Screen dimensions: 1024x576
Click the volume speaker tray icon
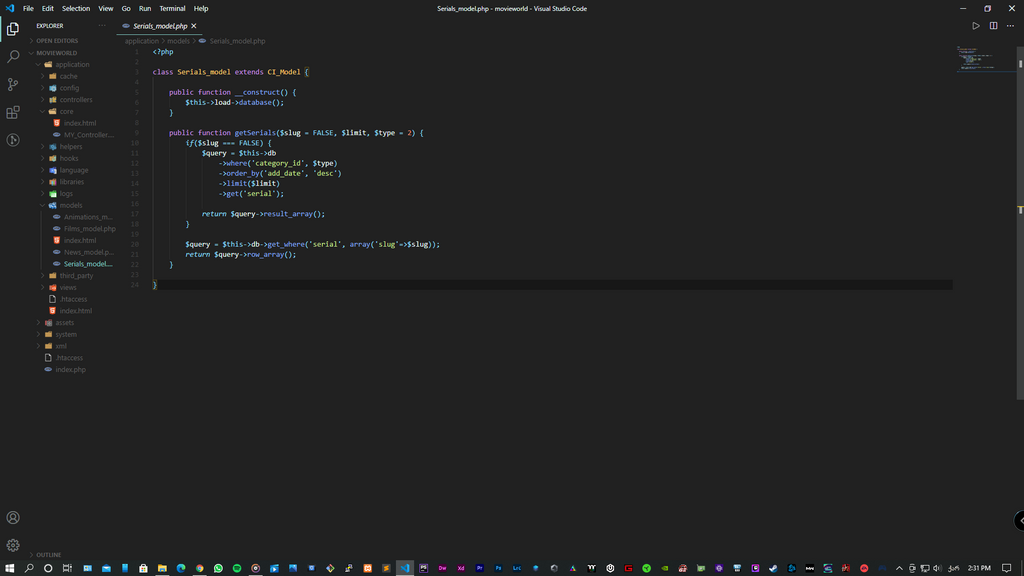(937, 568)
